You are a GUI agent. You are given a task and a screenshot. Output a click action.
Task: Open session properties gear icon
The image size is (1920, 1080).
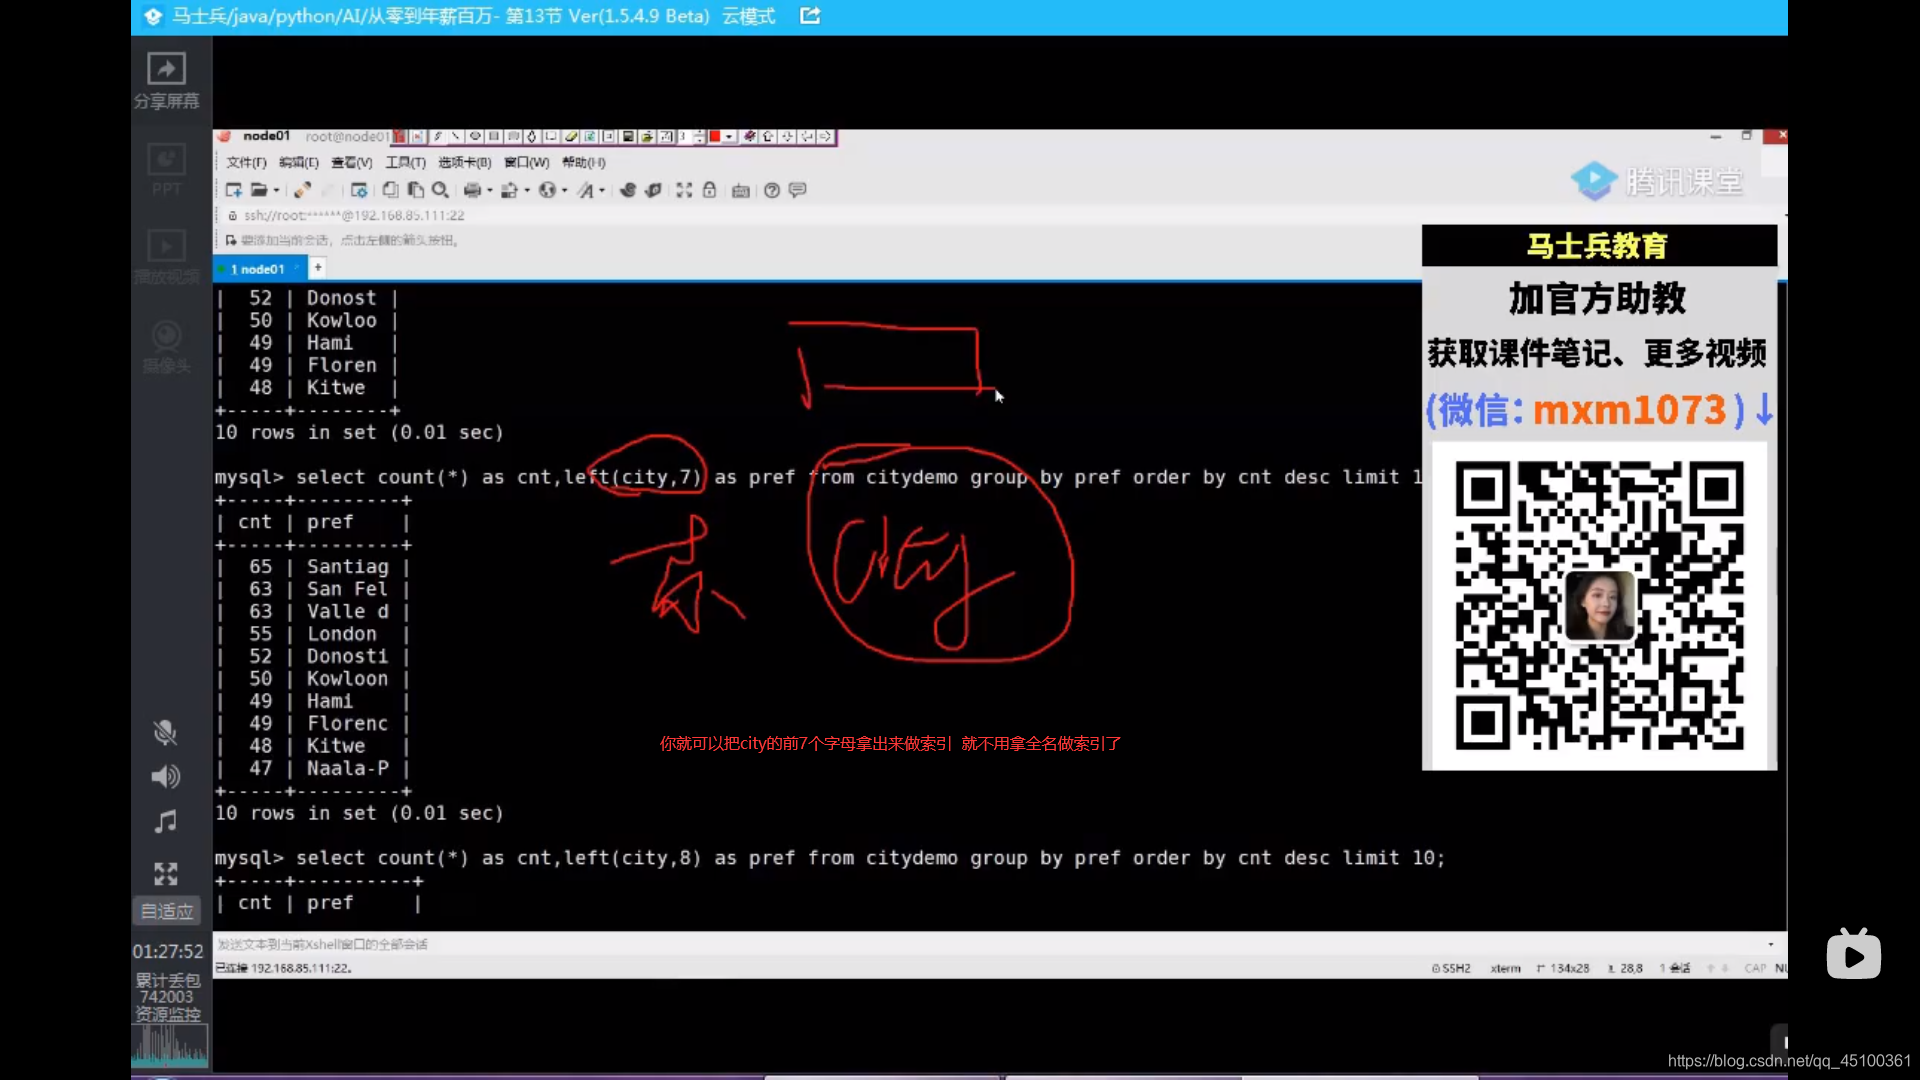pyautogui.click(x=359, y=190)
